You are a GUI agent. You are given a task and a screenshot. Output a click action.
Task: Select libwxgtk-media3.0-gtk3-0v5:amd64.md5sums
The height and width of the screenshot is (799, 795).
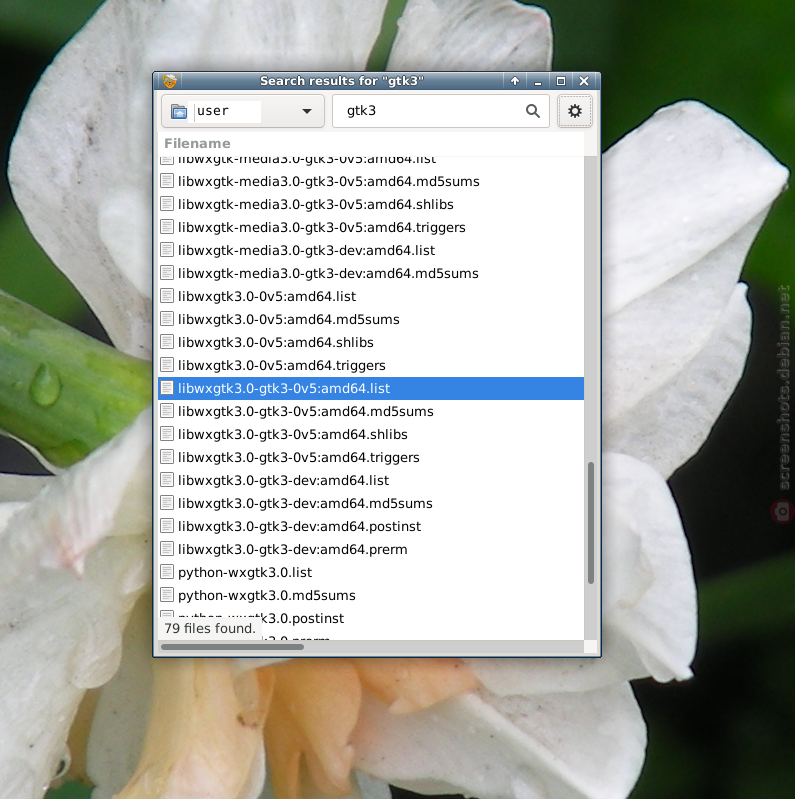click(x=372, y=181)
